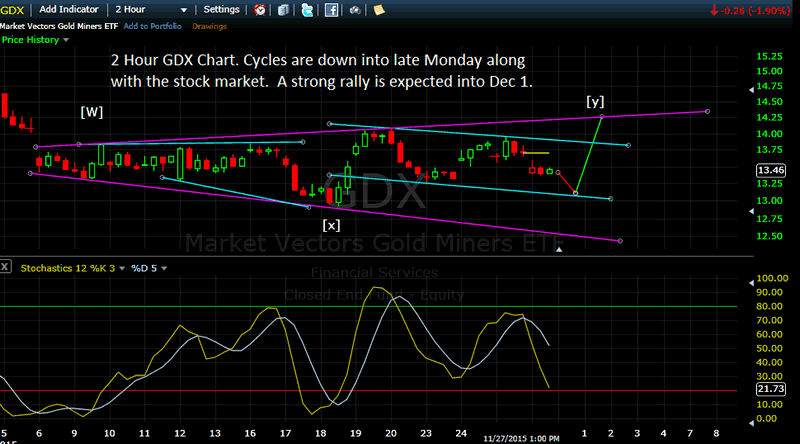This screenshot has height=444, width=800.
Task: Click the small triangle marker on time axis
Action: (559, 250)
